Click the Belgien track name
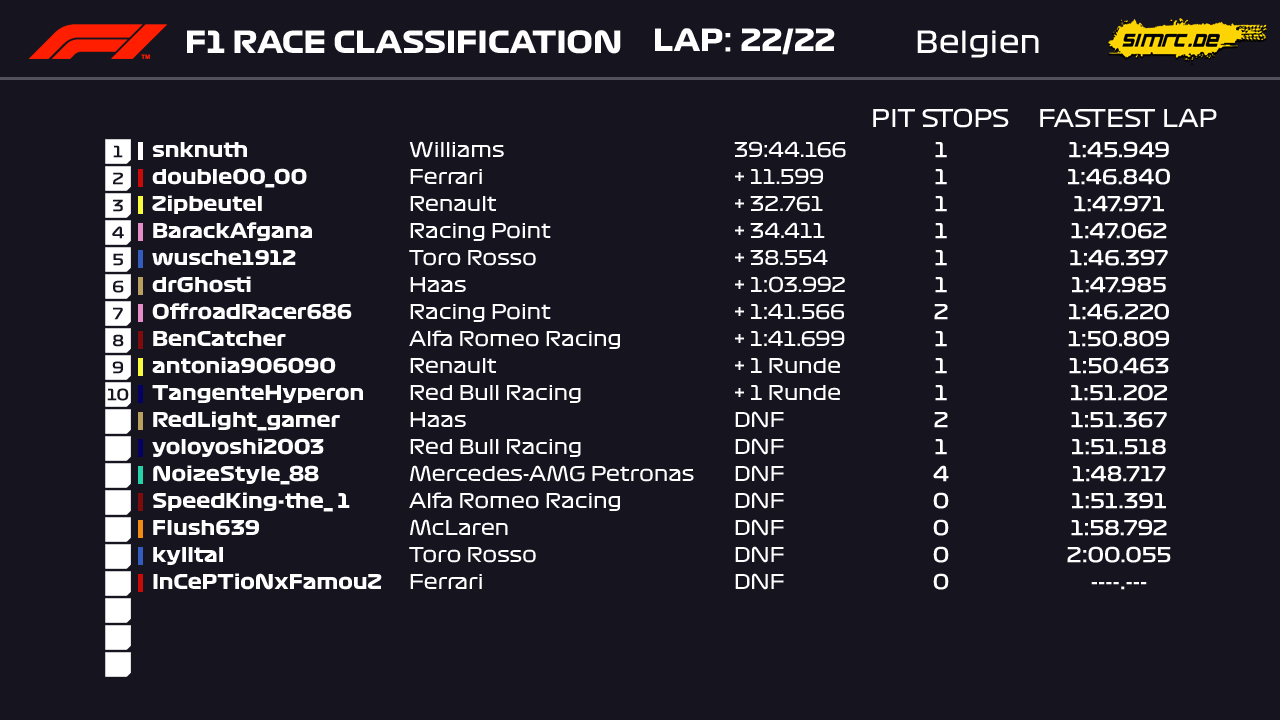1280x720 pixels. click(x=977, y=43)
